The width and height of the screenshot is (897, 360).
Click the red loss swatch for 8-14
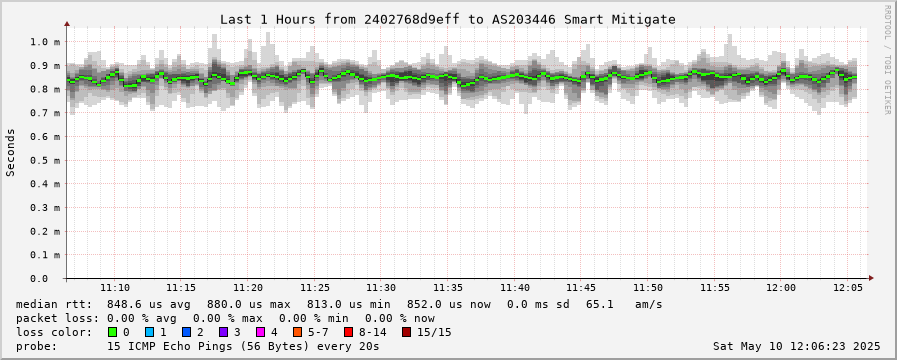tap(348, 332)
